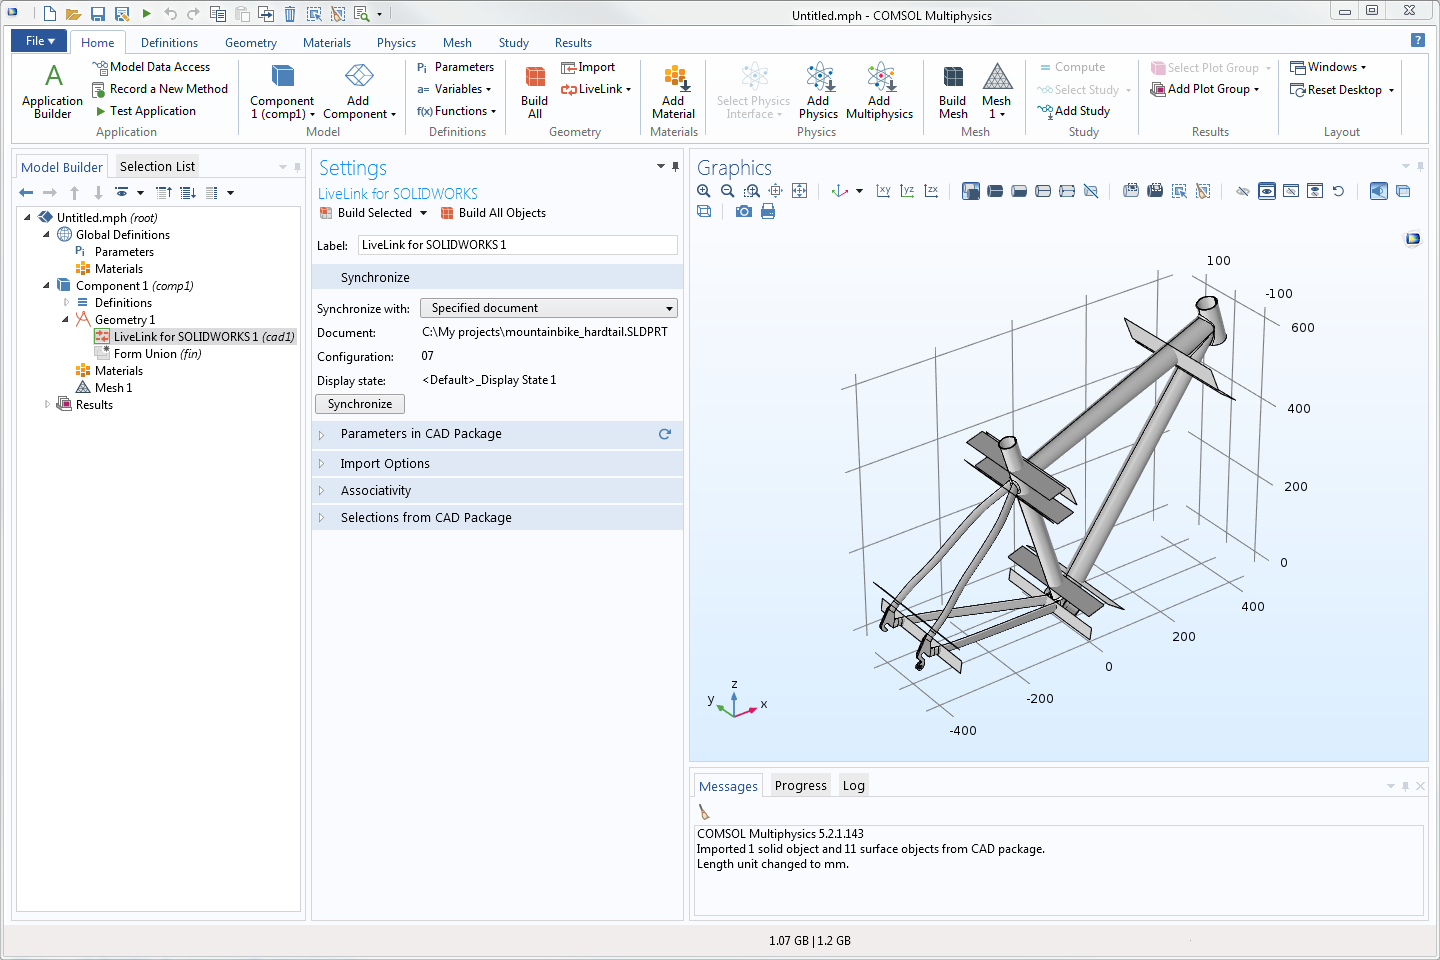Click Zoom Extents in Graphics toolbar
The width and height of the screenshot is (1440, 960).
click(799, 191)
